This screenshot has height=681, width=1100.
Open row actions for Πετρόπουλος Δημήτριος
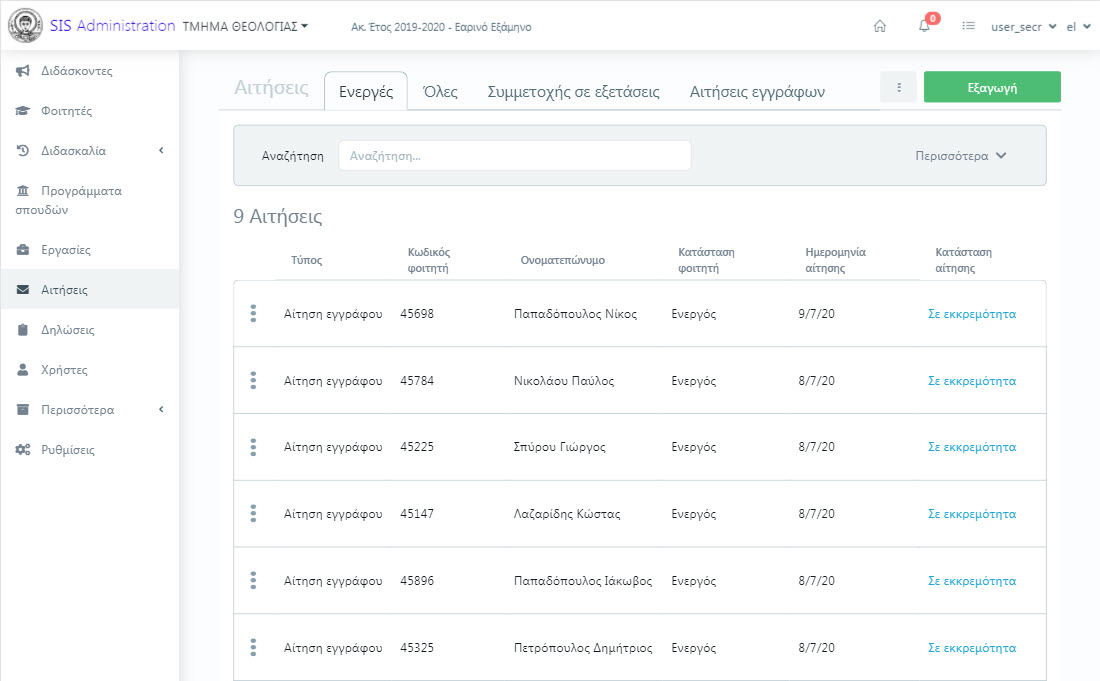253,647
